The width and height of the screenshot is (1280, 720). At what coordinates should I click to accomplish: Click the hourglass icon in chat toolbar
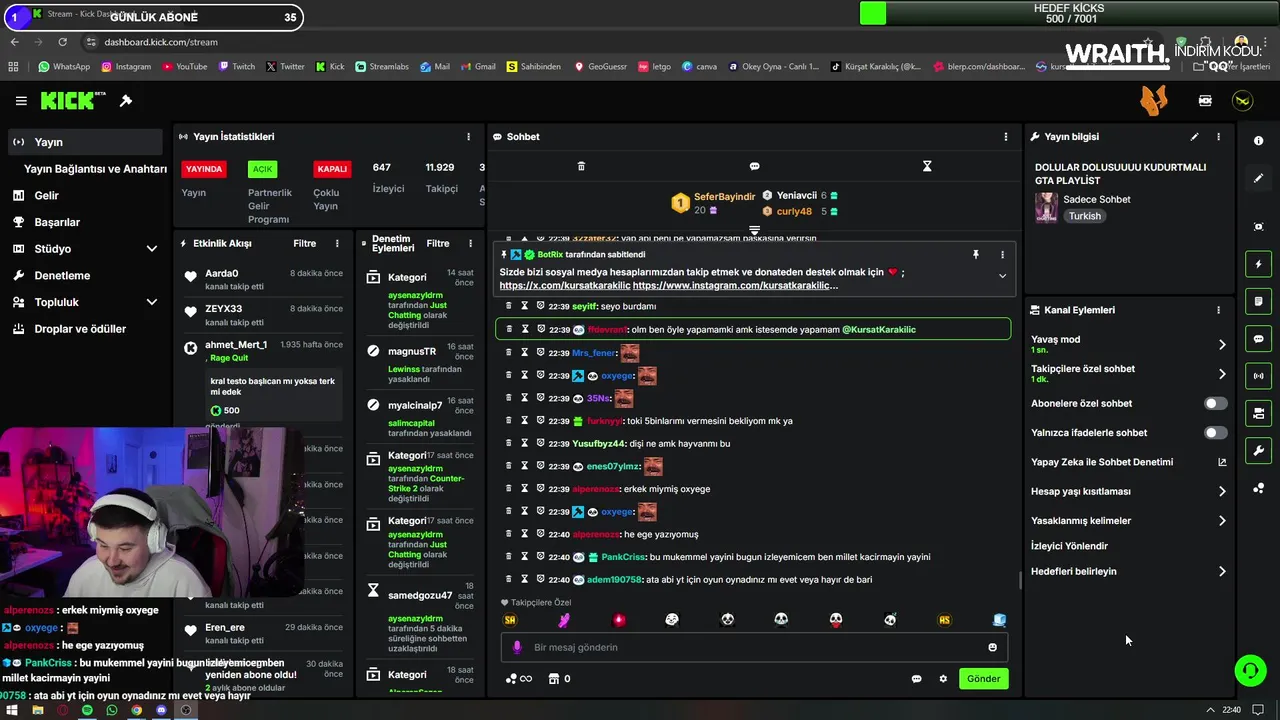[927, 166]
